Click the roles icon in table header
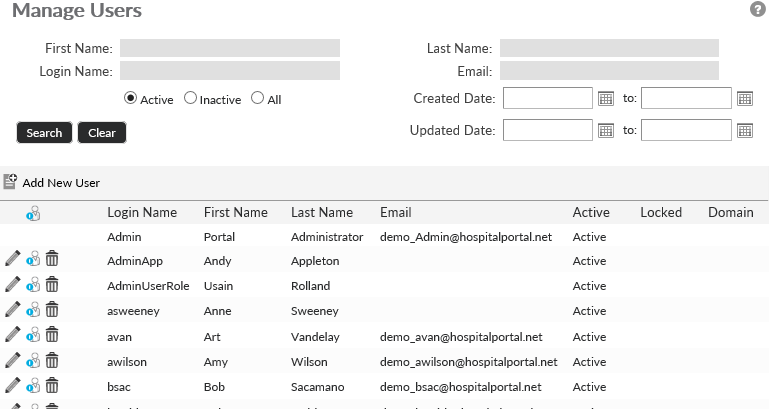The height and width of the screenshot is (409, 770). coord(33,213)
